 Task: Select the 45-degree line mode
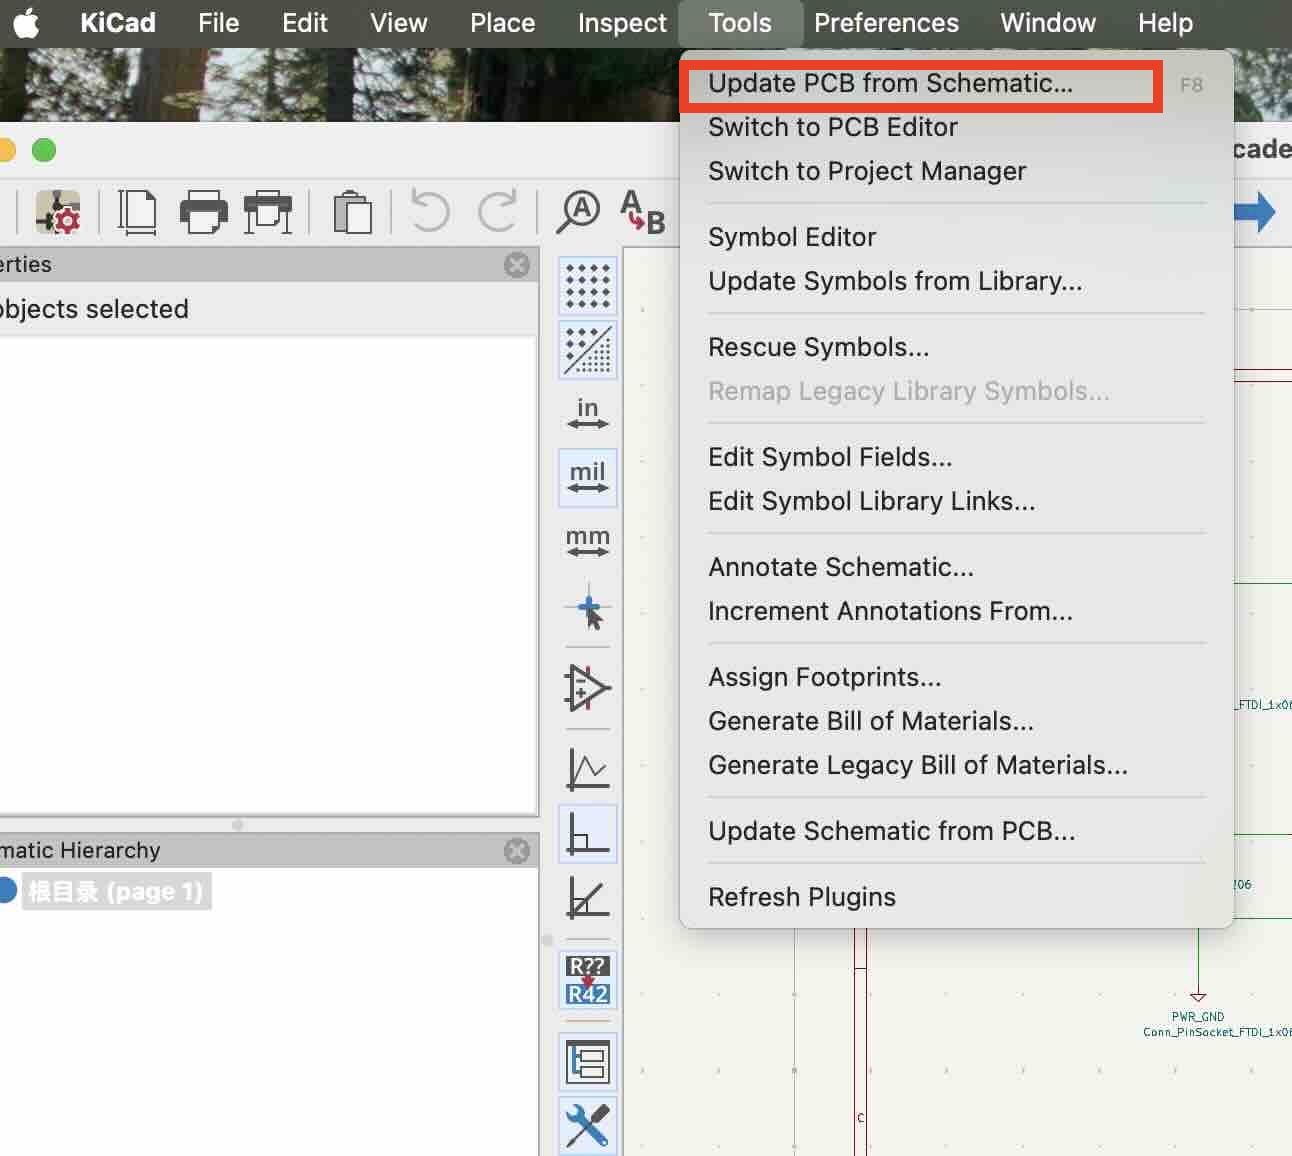click(588, 898)
